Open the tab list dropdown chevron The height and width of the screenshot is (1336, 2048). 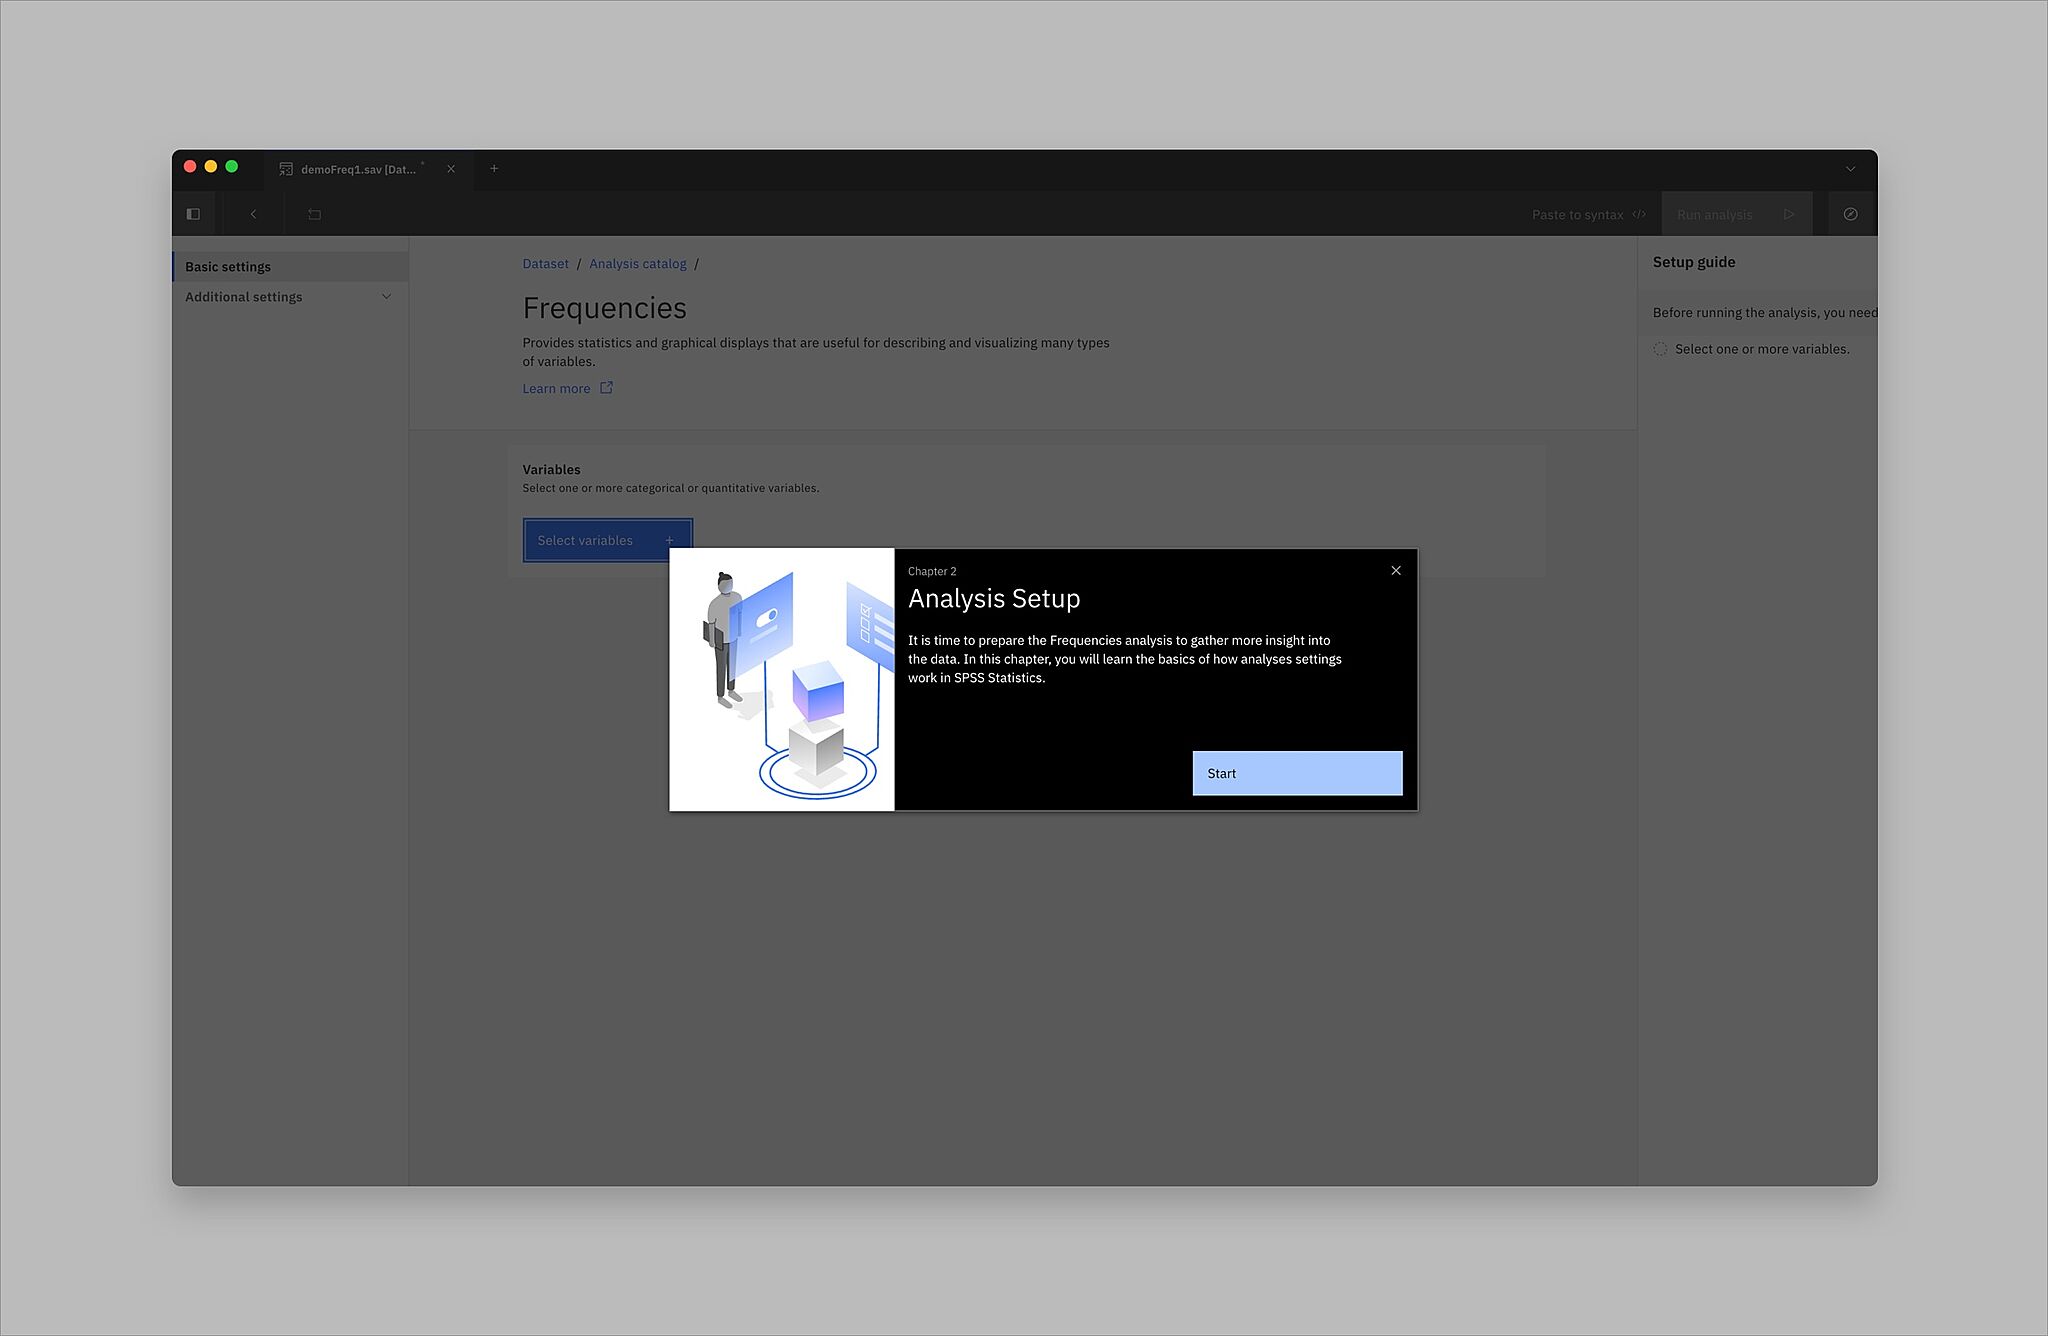pos(1850,169)
